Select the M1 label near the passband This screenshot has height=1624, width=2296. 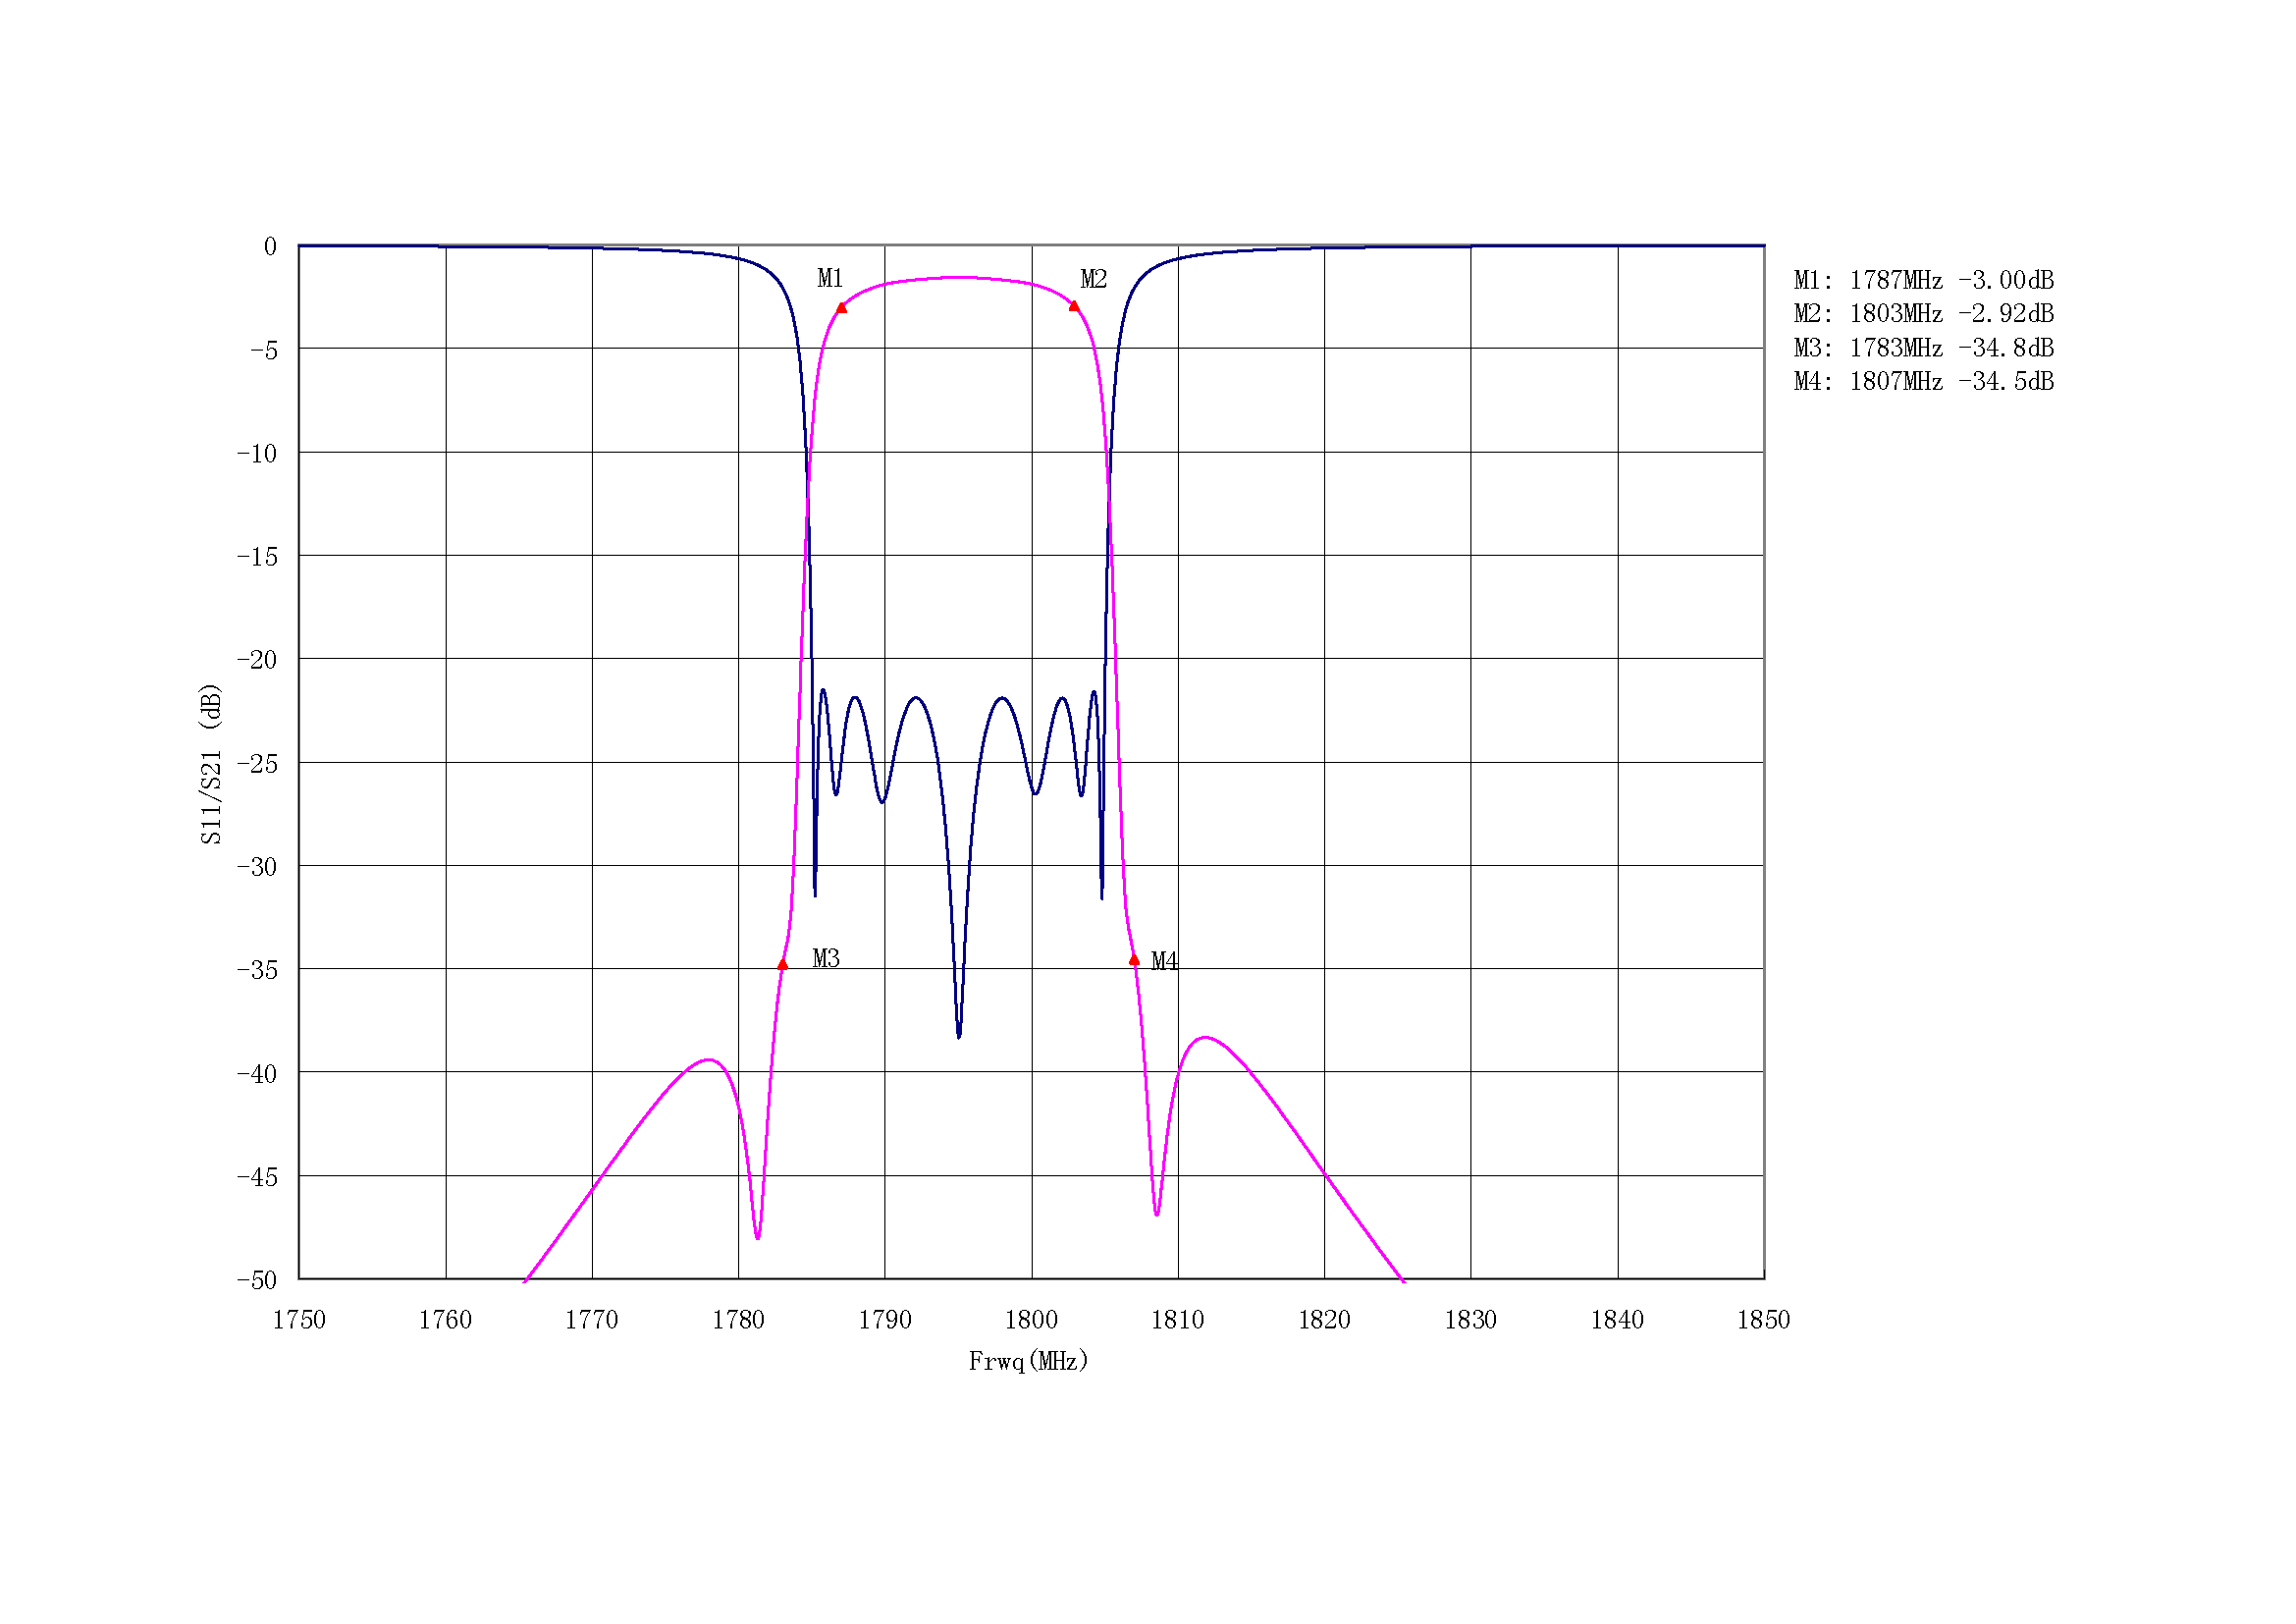[x=830, y=279]
